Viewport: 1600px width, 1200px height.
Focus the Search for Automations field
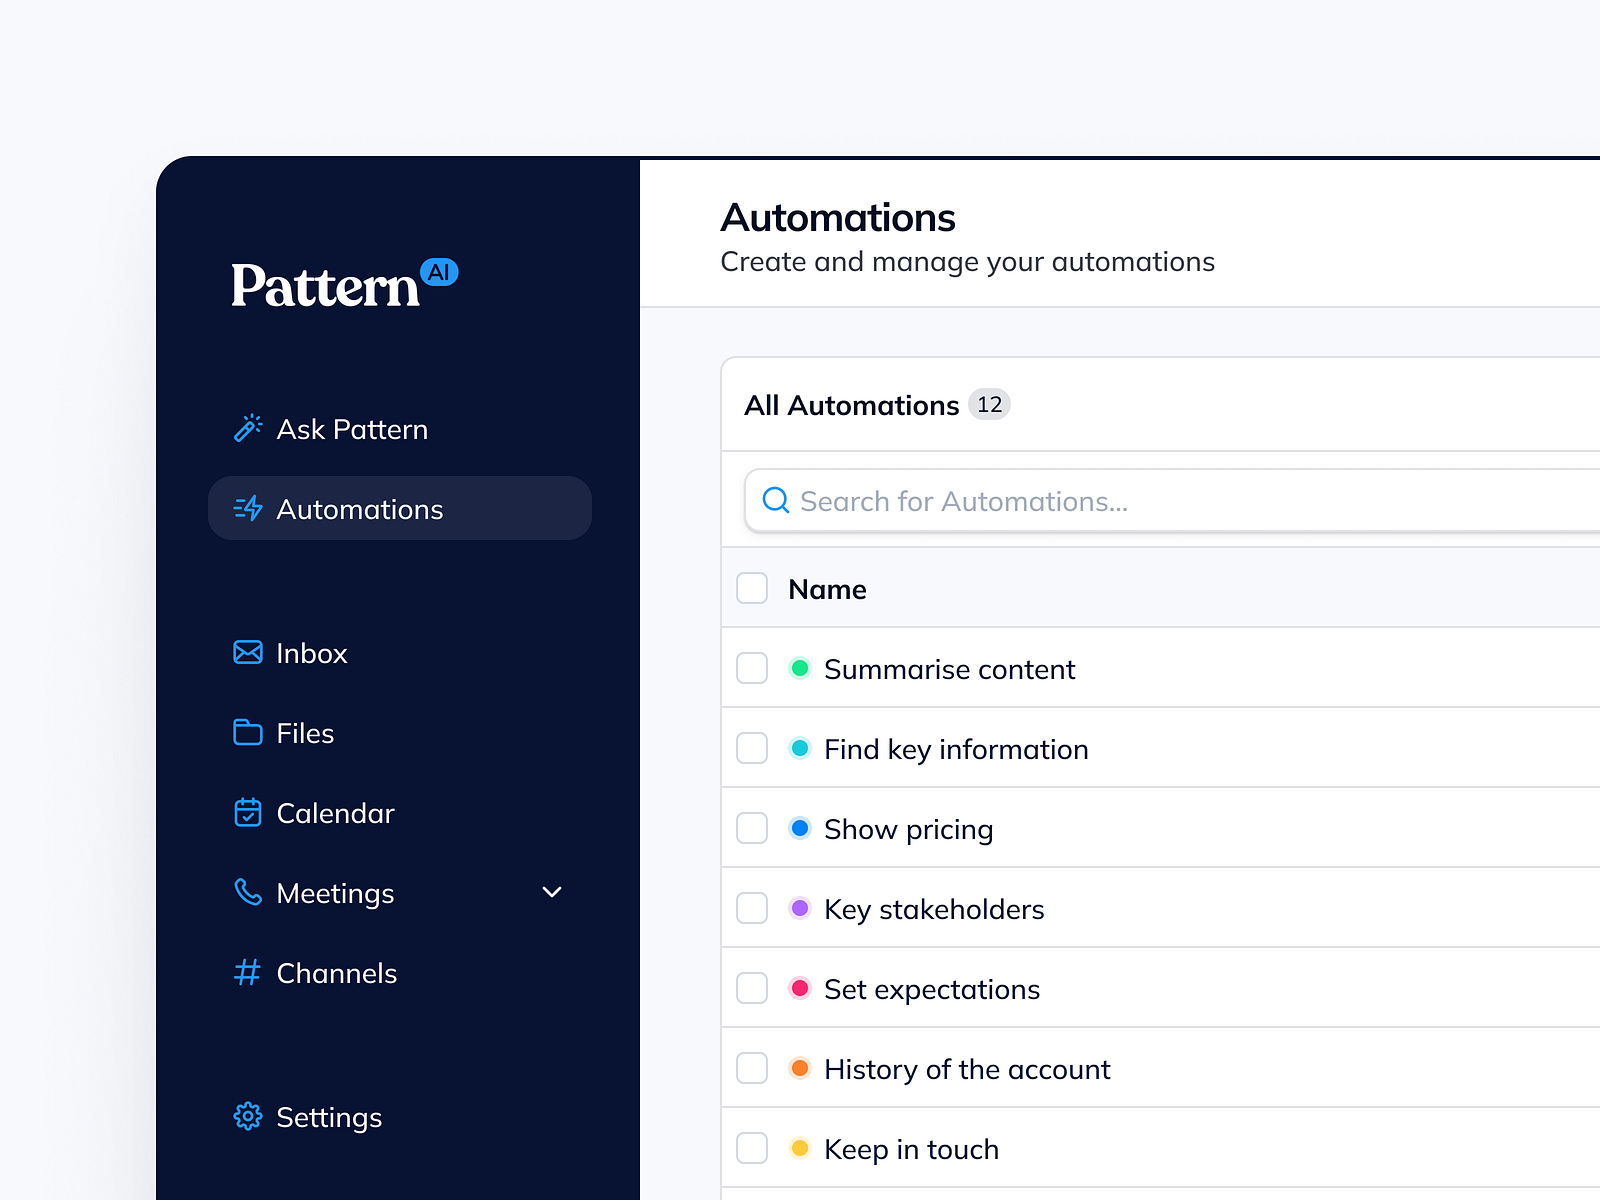[1172, 500]
